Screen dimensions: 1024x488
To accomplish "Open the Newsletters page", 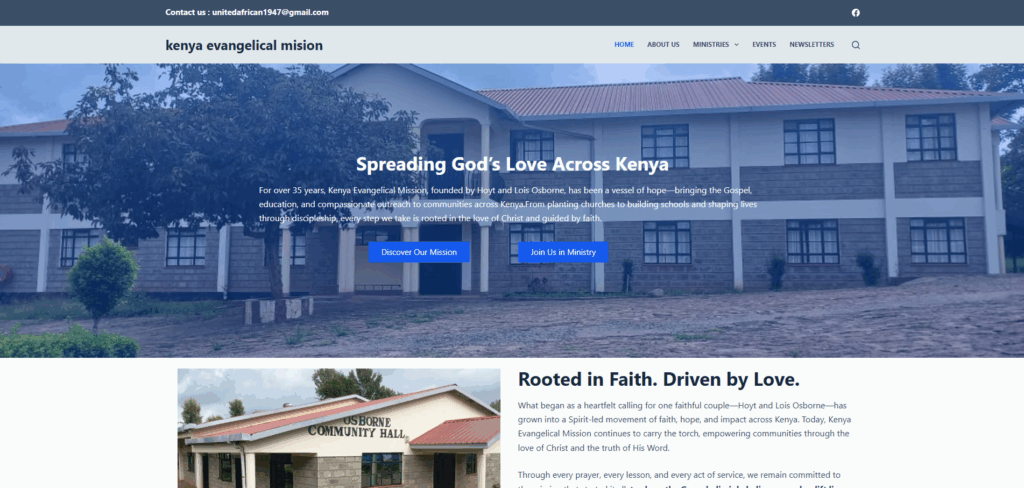I will click(811, 44).
